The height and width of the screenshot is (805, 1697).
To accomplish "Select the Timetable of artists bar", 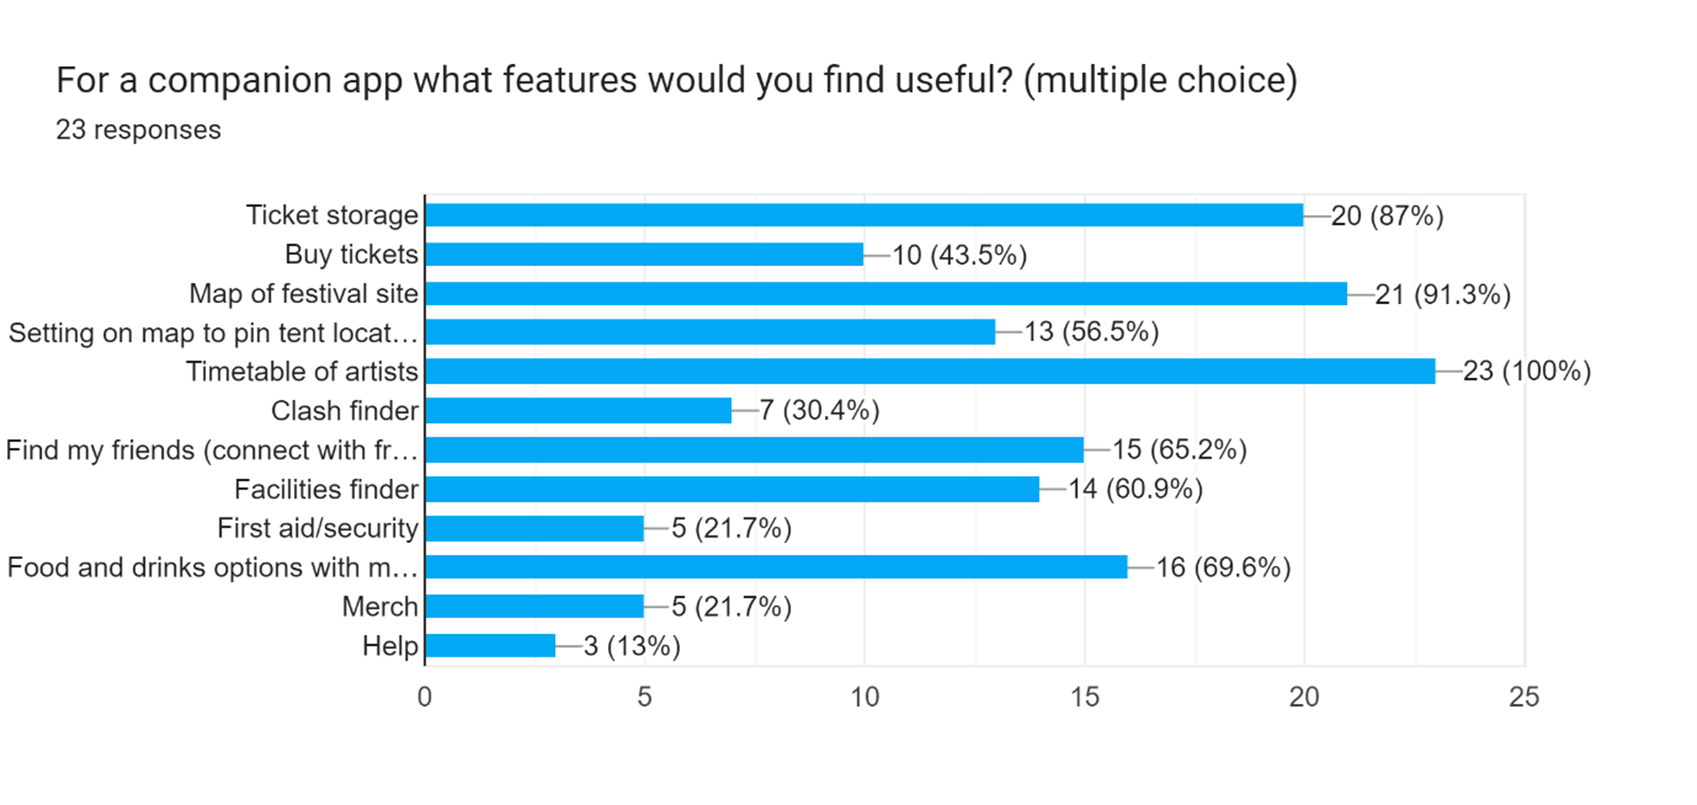I will (930, 371).
